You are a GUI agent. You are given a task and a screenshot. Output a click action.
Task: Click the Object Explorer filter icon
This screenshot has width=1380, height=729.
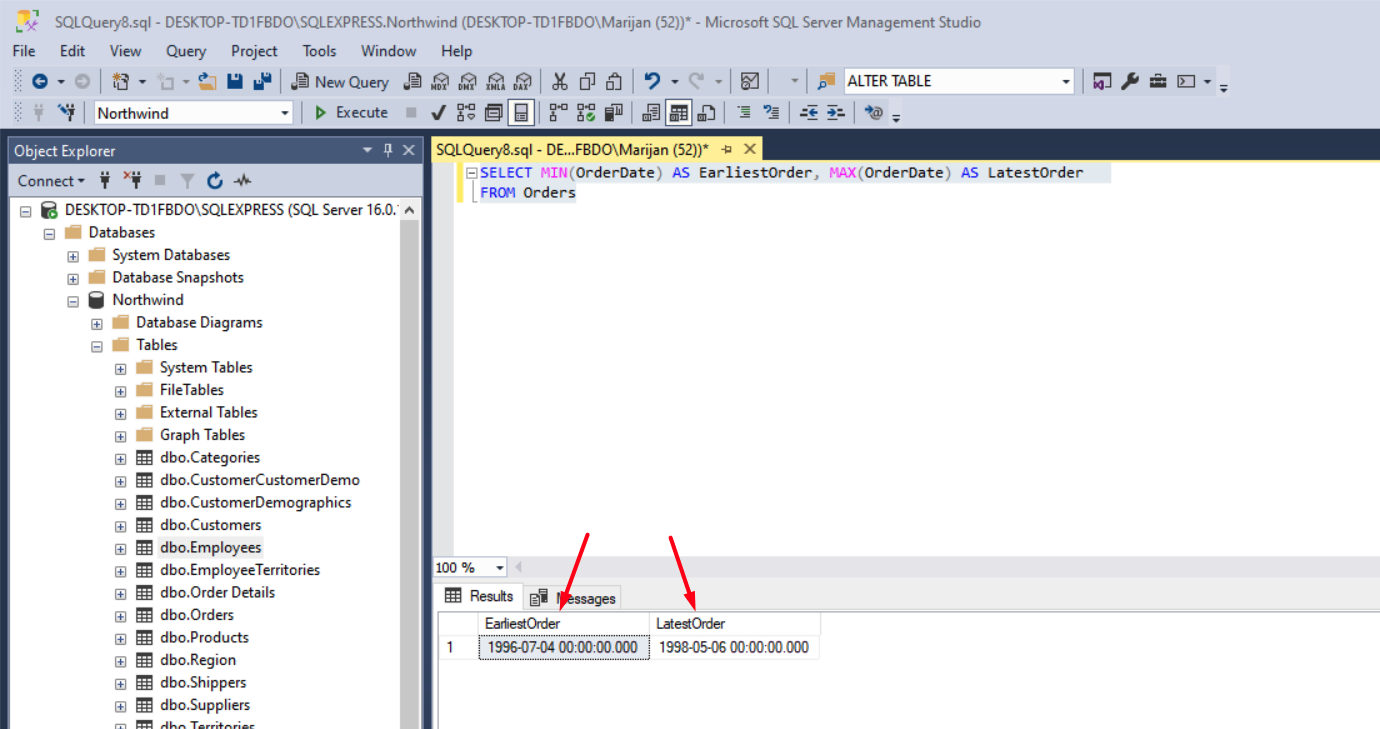pyautogui.click(x=187, y=181)
